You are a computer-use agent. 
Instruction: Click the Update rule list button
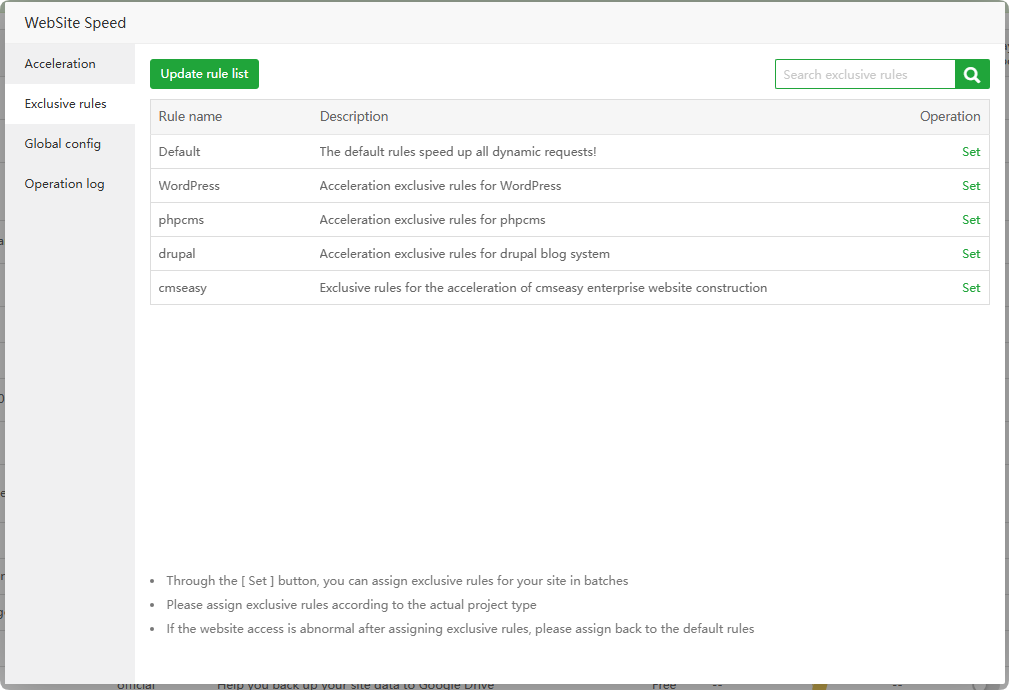(x=204, y=74)
